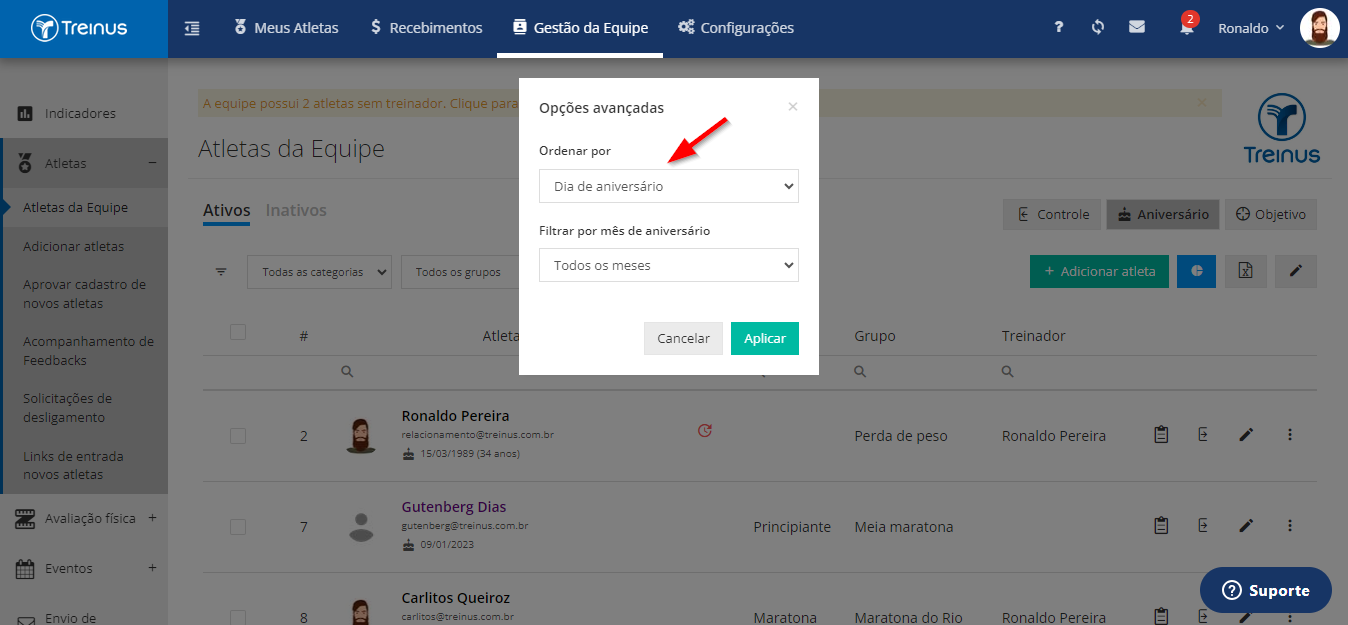Image resolution: width=1348 pixels, height=625 pixels.
Task: Open notifications bell with badge 2
Action: pyautogui.click(x=1187, y=26)
